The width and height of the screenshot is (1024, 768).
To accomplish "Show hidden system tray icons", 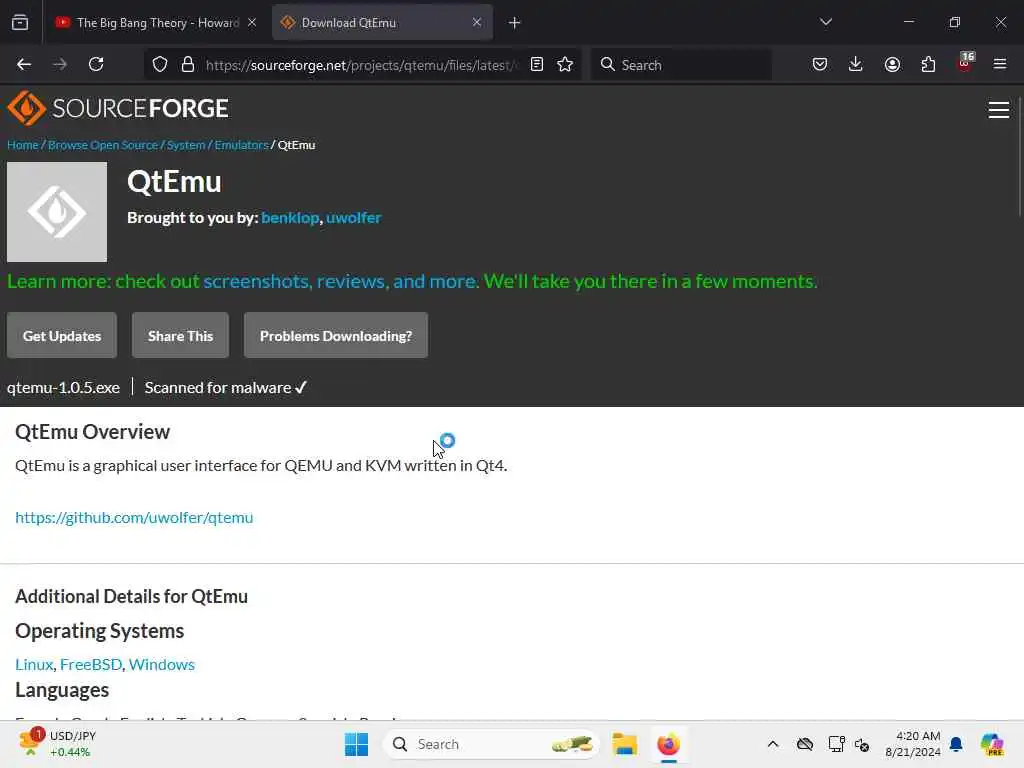I will click(773, 744).
